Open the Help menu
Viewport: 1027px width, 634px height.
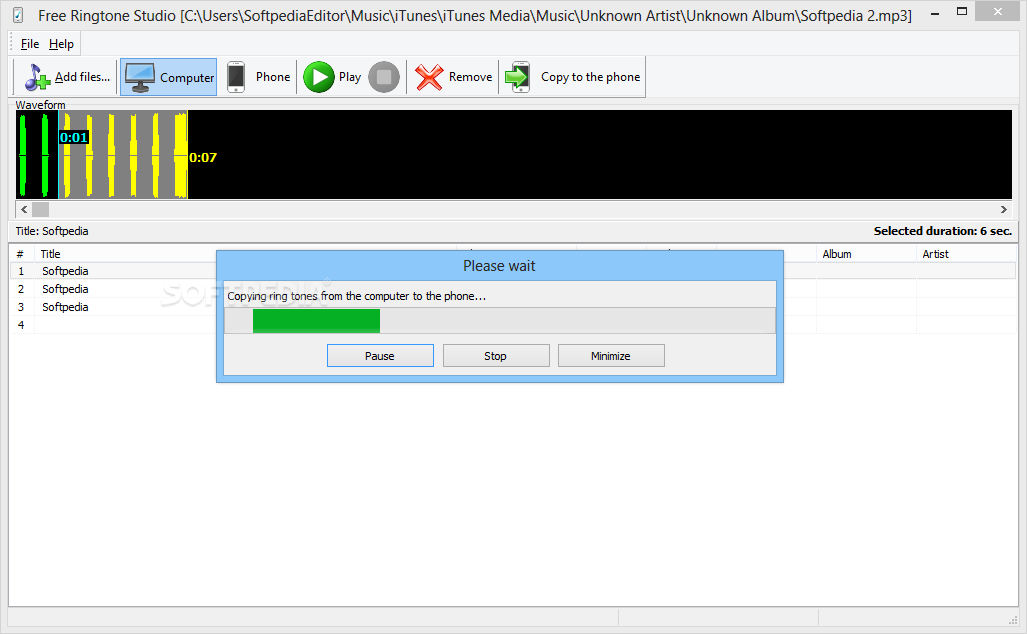61,44
